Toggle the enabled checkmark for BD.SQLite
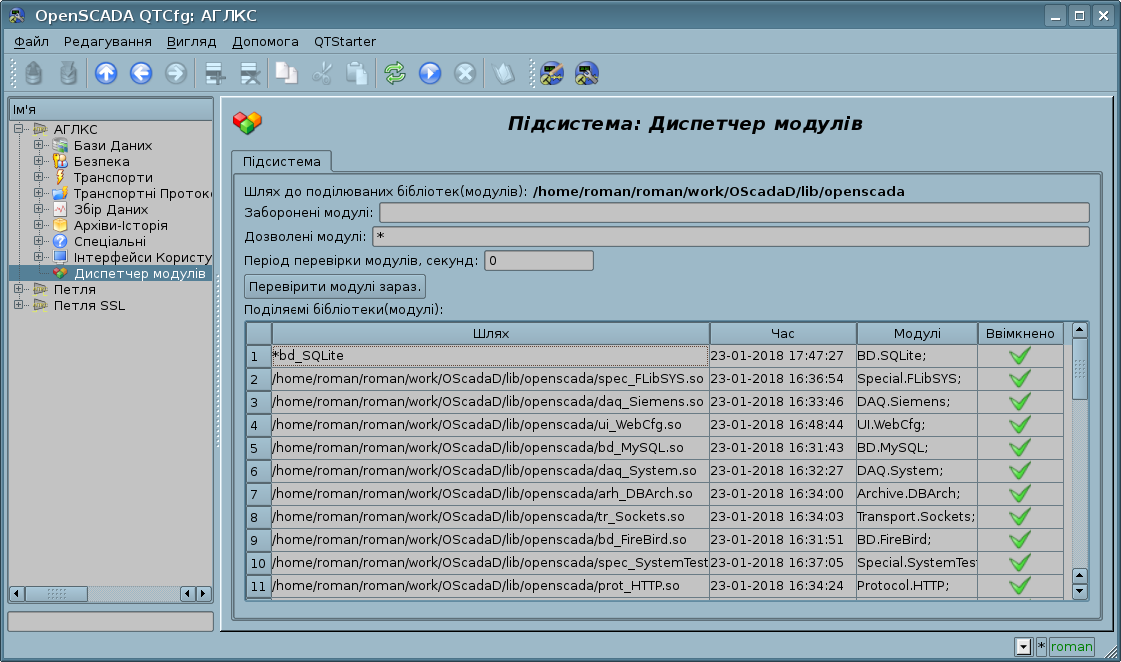Screen dimensions: 1121x662 [x=1019, y=355]
